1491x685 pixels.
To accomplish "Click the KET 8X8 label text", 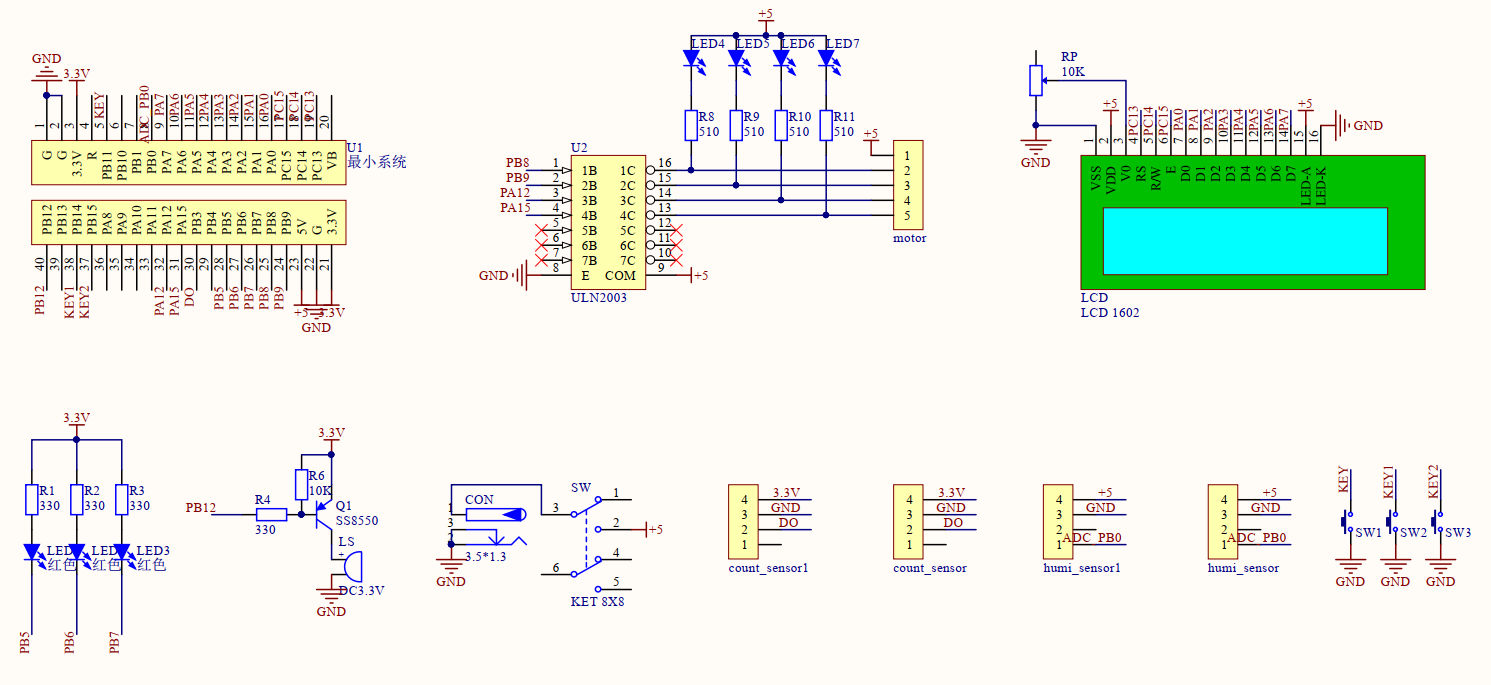I will [598, 602].
